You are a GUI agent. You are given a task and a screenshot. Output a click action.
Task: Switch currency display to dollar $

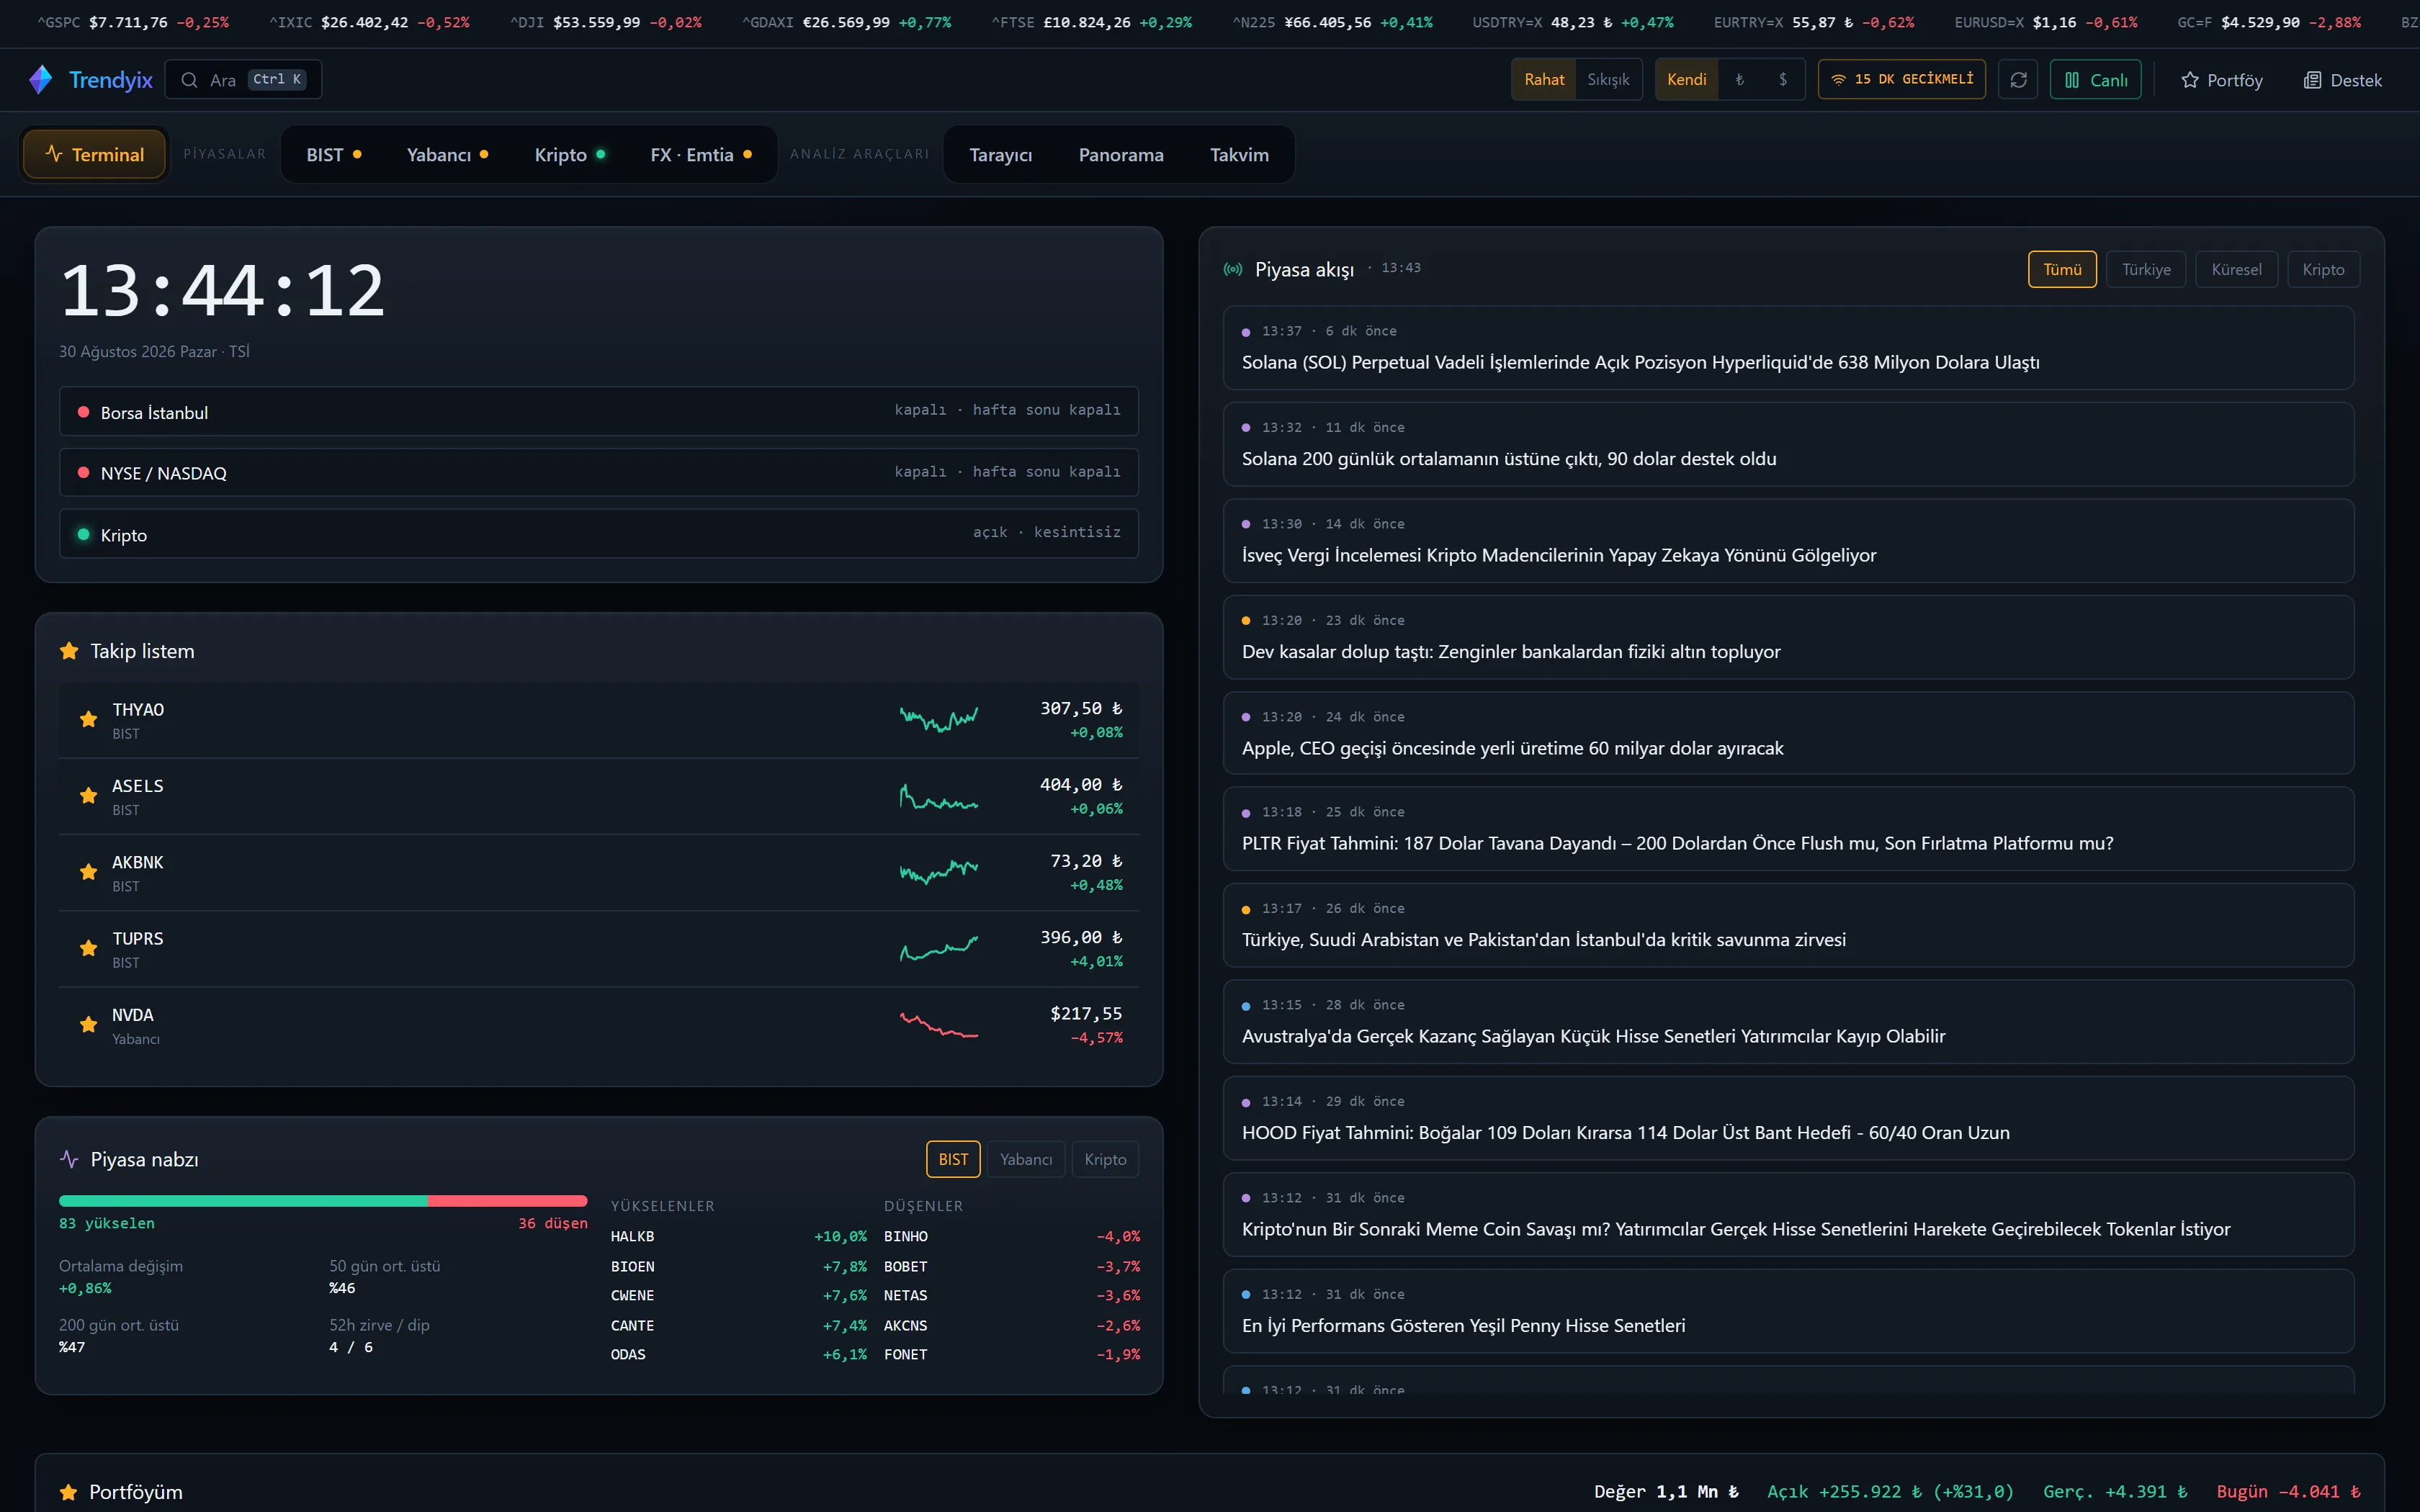[1783, 80]
